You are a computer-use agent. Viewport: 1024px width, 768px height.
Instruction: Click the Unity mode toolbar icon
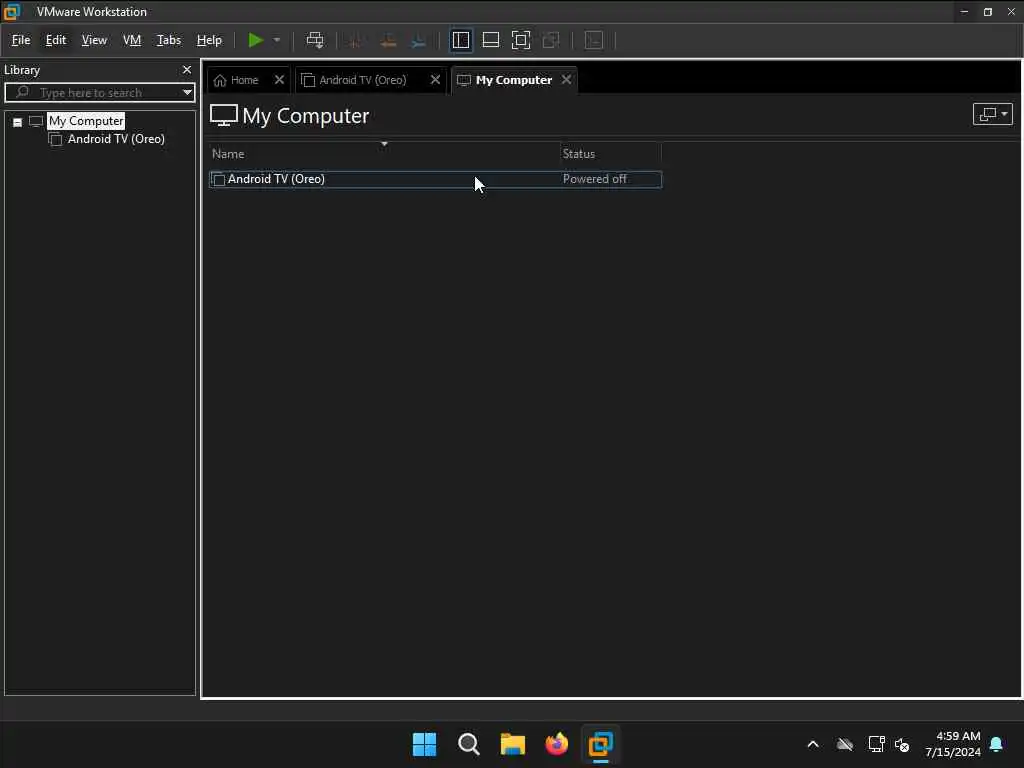[551, 40]
